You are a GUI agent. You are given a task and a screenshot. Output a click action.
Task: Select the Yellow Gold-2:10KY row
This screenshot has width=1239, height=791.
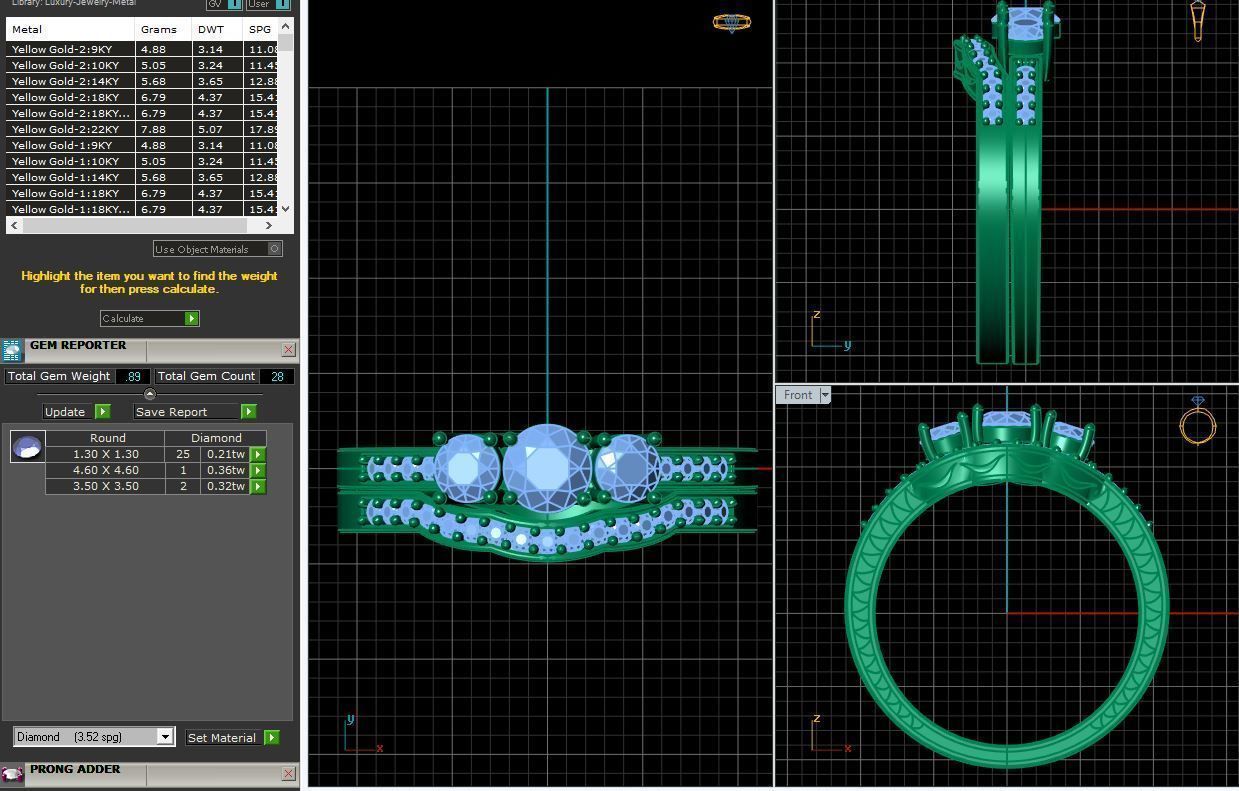[x=142, y=65]
